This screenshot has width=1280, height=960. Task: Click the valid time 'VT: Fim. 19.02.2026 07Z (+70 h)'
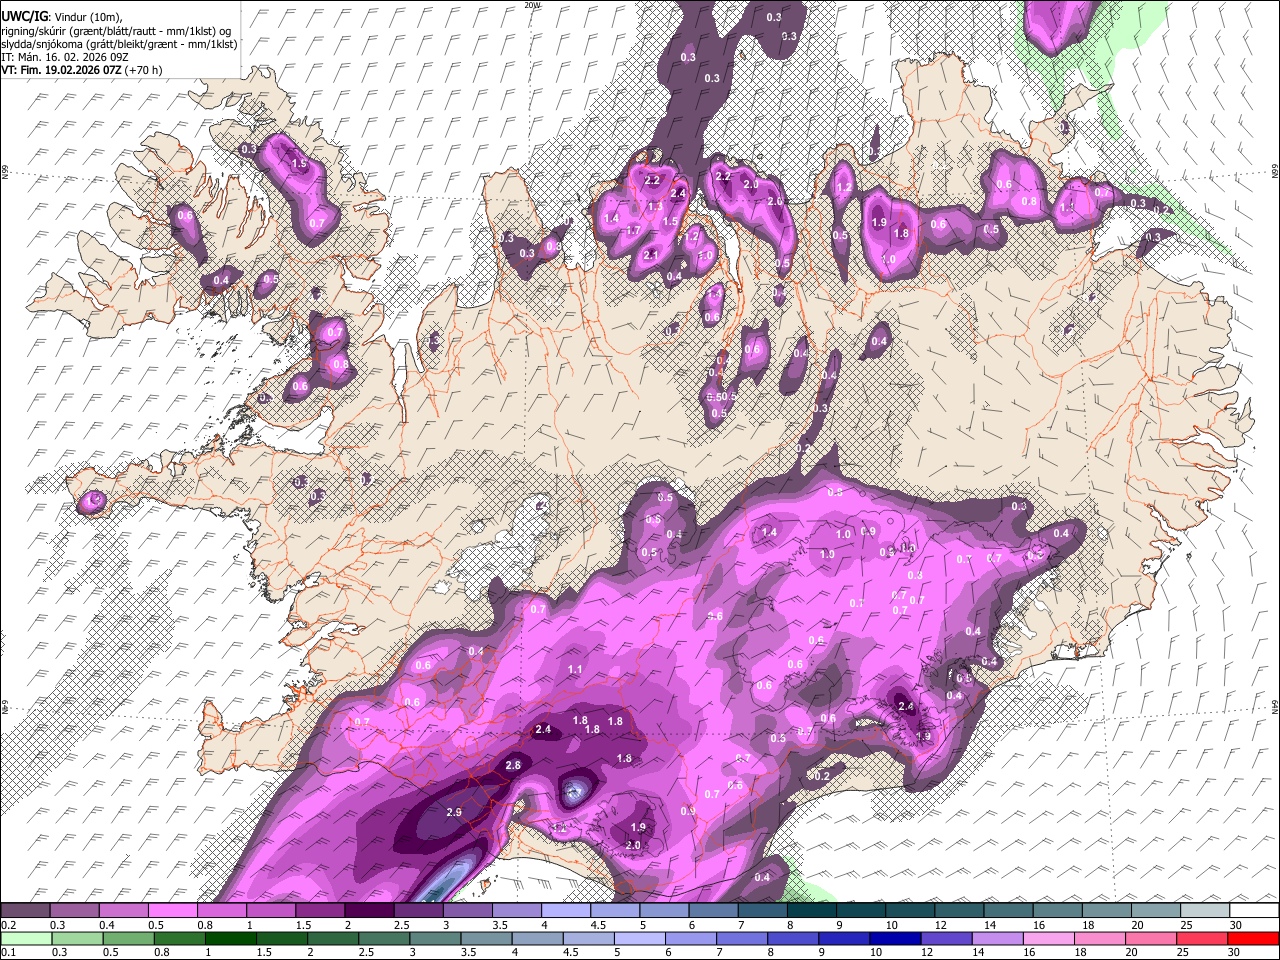(x=82, y=70)
